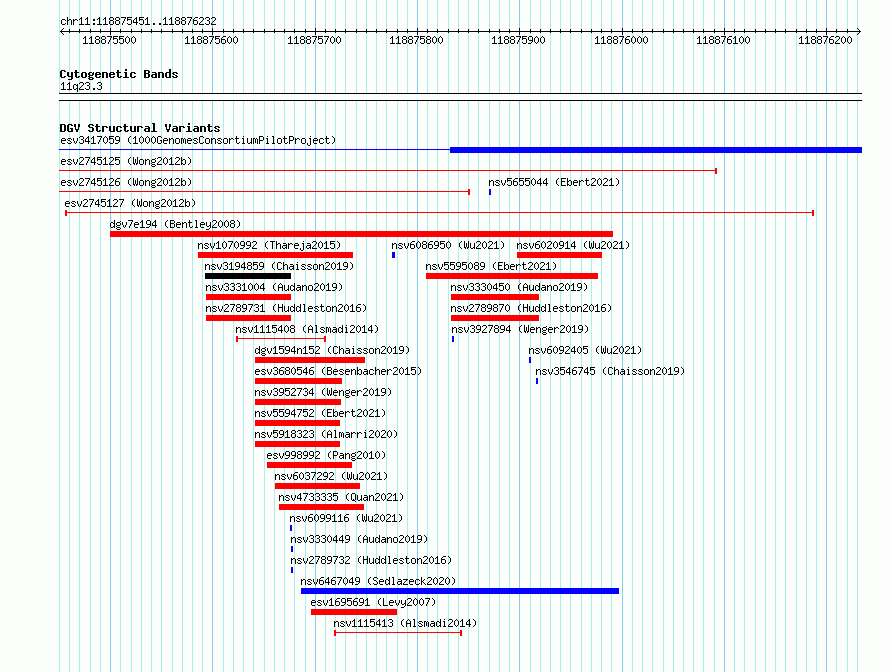Screen dimensions: 890x672
Task: Click esv998992 (Pang2010) label
Action: [326, 455]
